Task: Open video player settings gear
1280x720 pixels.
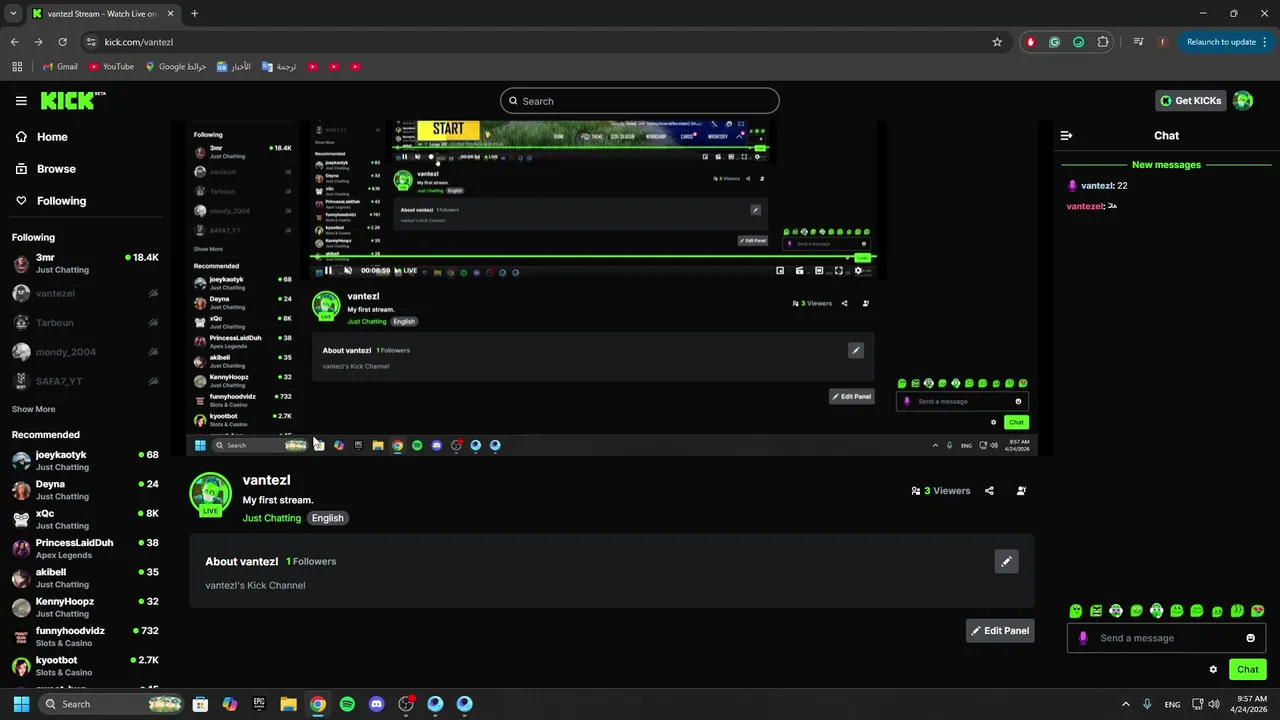Action: click(858, 270)
